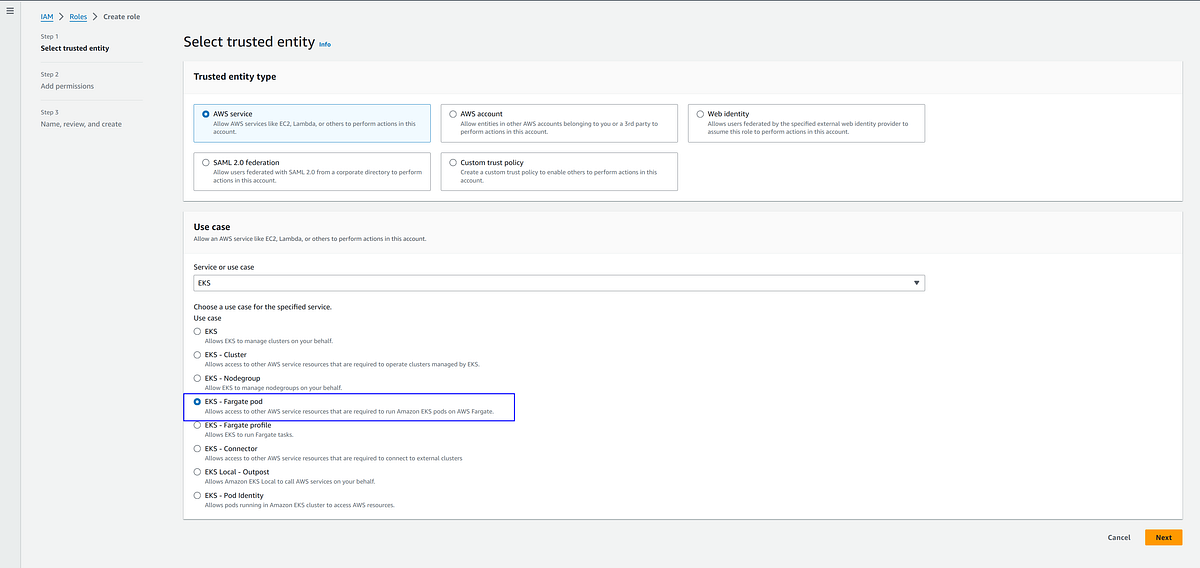Click the orange Next button
1200x568 pixels.
pos(1163,537)
